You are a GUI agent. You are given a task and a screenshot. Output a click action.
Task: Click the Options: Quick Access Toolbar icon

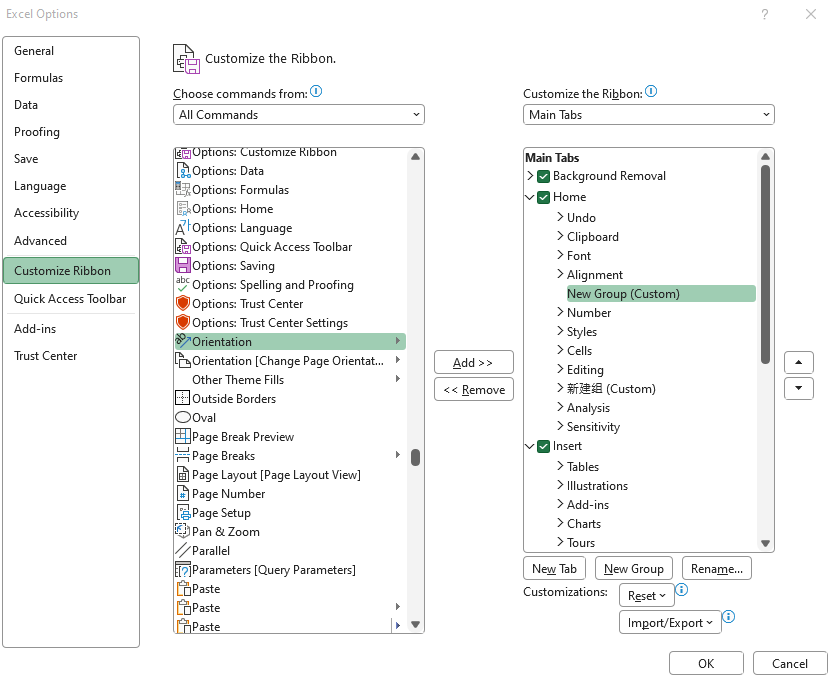tap(182, 247)
